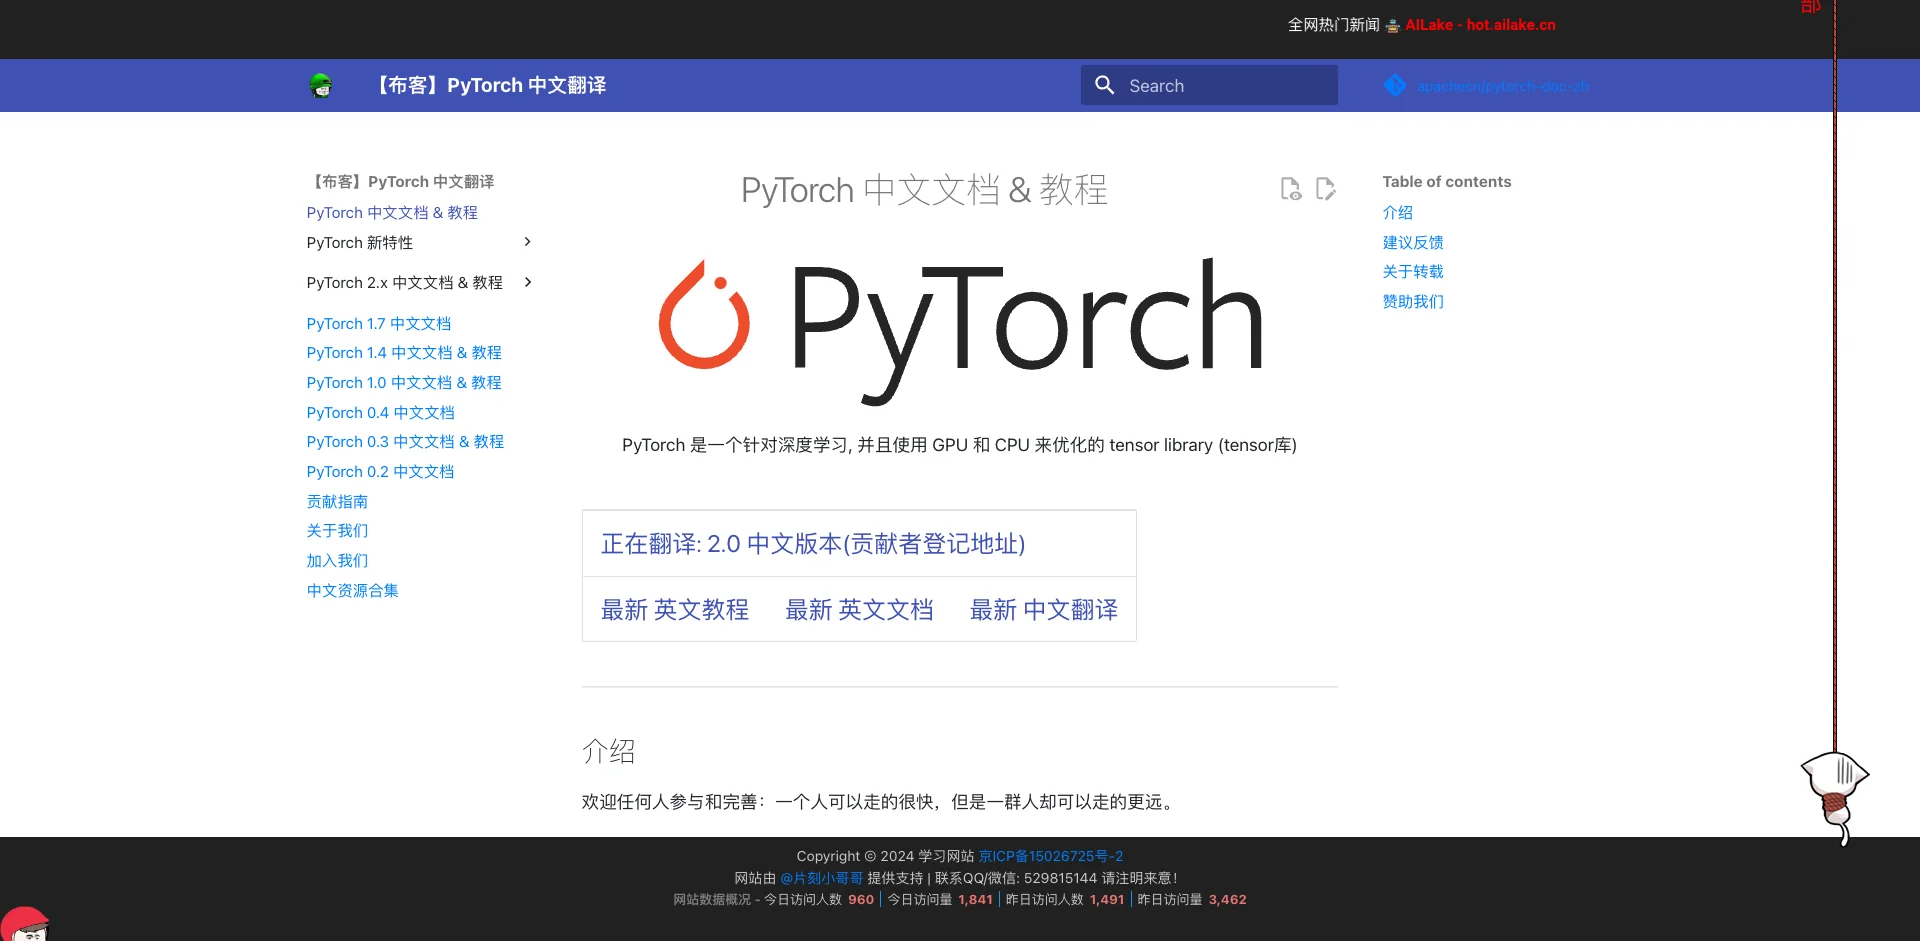The image size is (1920, 941).
Task: Click the large PyTorch logo image
Action: pos(960,330)
